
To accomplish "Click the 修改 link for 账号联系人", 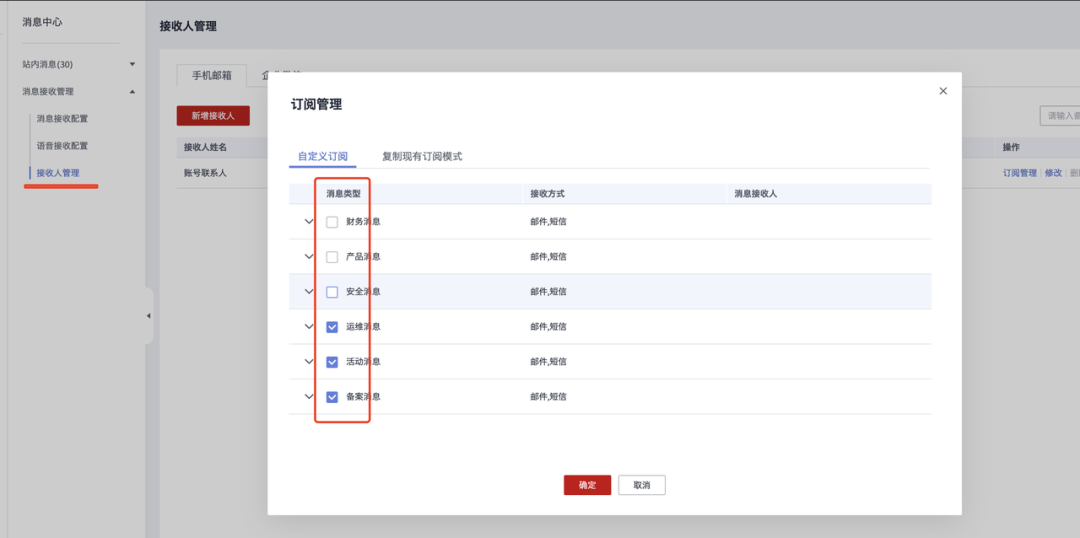I will 1053,173.
